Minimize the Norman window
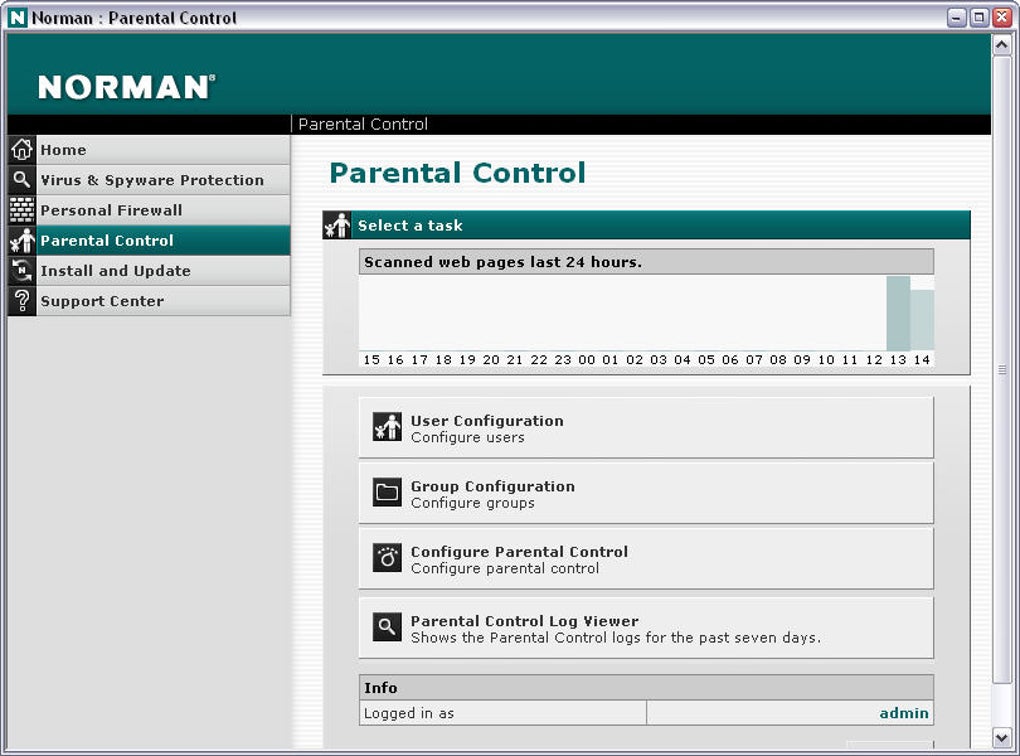The width and height of the screenshot is (1020, 756). pos(956,18)
